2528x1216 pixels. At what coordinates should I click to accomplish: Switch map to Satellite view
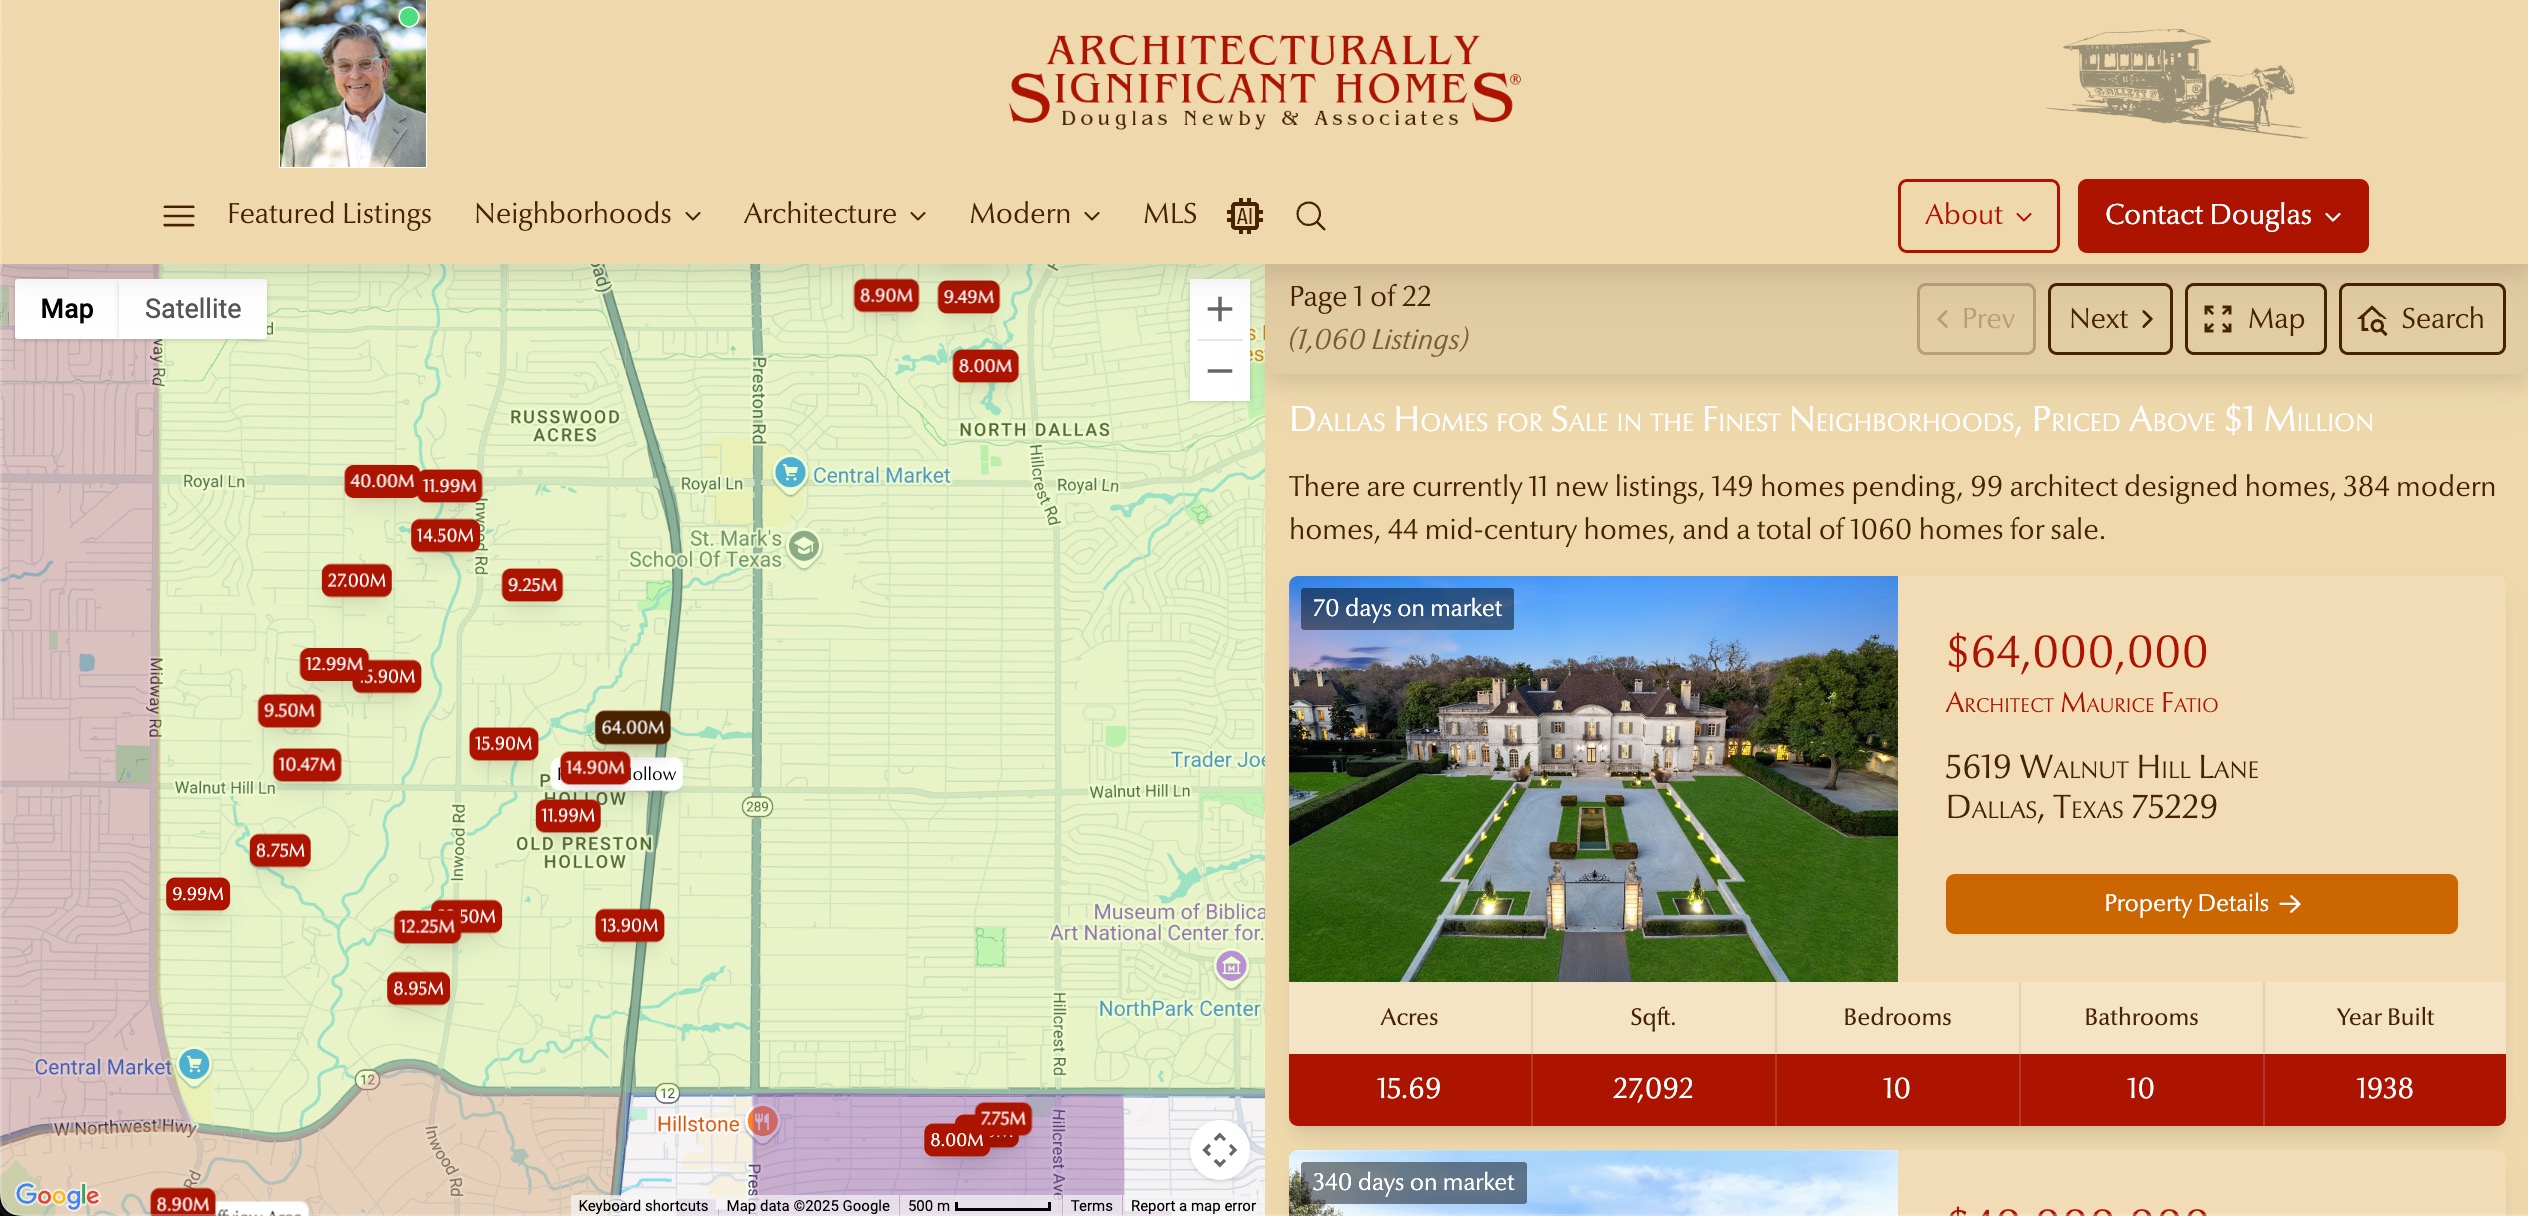[192, 309]
